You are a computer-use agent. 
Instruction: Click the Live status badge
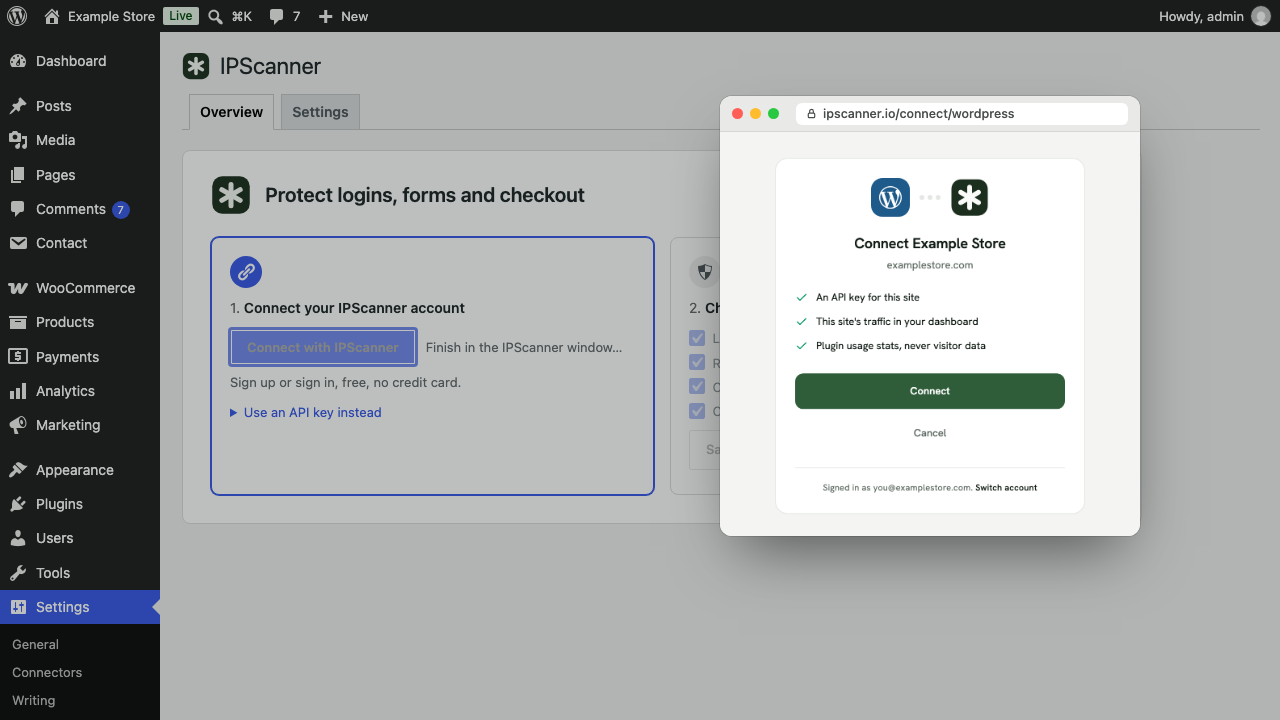tap(181, 16)
